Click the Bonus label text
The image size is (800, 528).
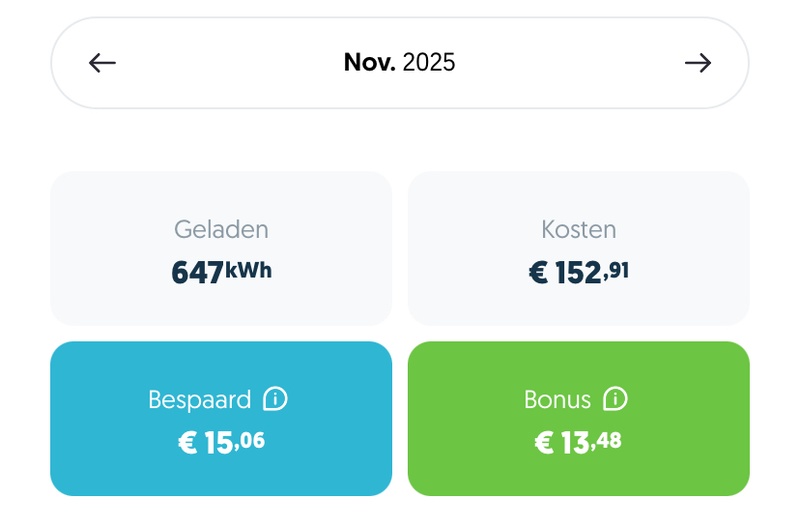click(x=557, y=400)
